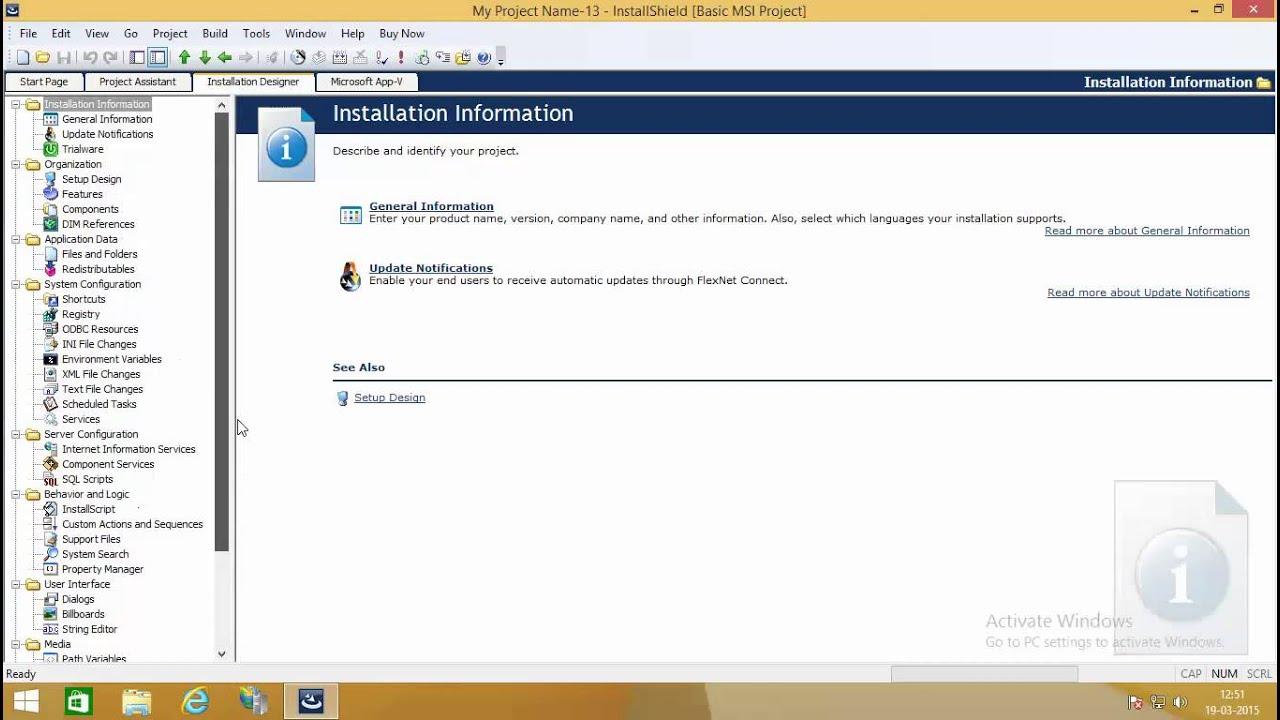
Task: Open the toolbar options overflow arrow
Action: [500, 59]
